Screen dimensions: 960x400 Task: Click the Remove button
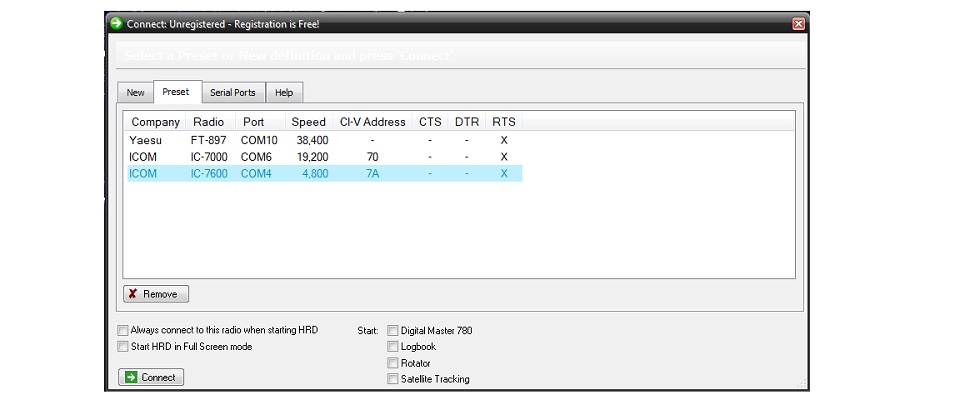[156, 294]
